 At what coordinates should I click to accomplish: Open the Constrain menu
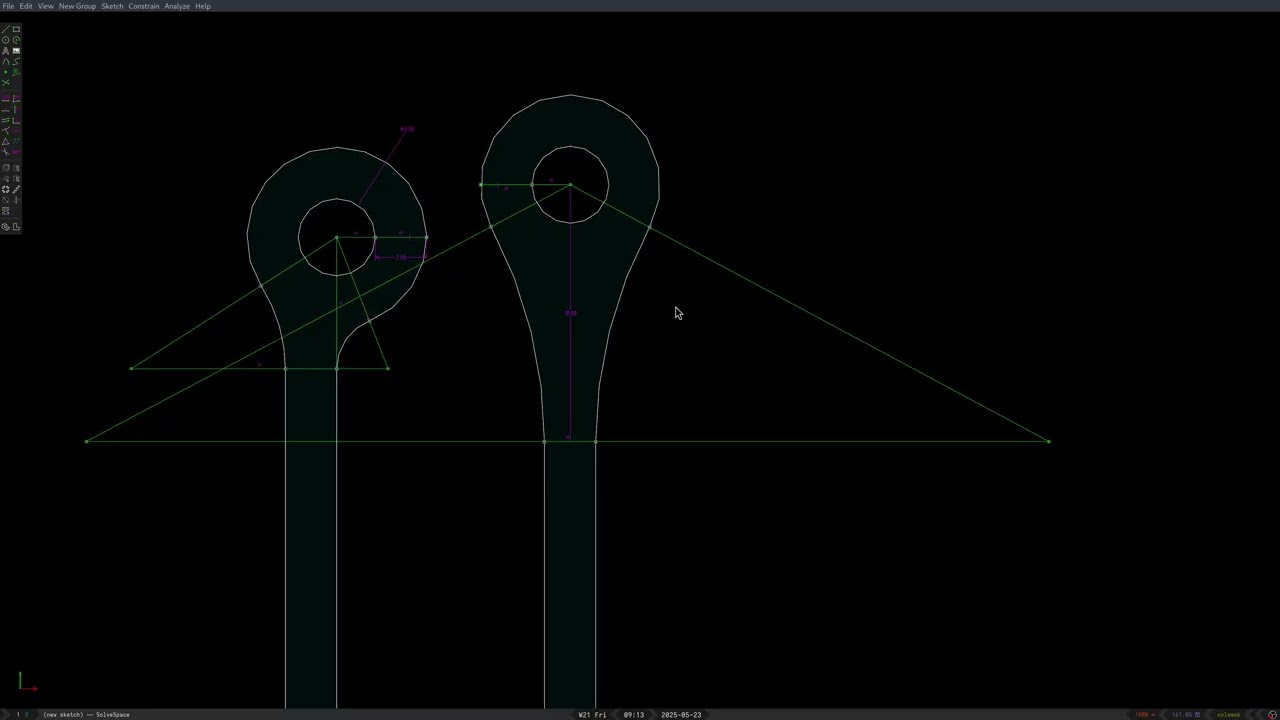[144, 6]
